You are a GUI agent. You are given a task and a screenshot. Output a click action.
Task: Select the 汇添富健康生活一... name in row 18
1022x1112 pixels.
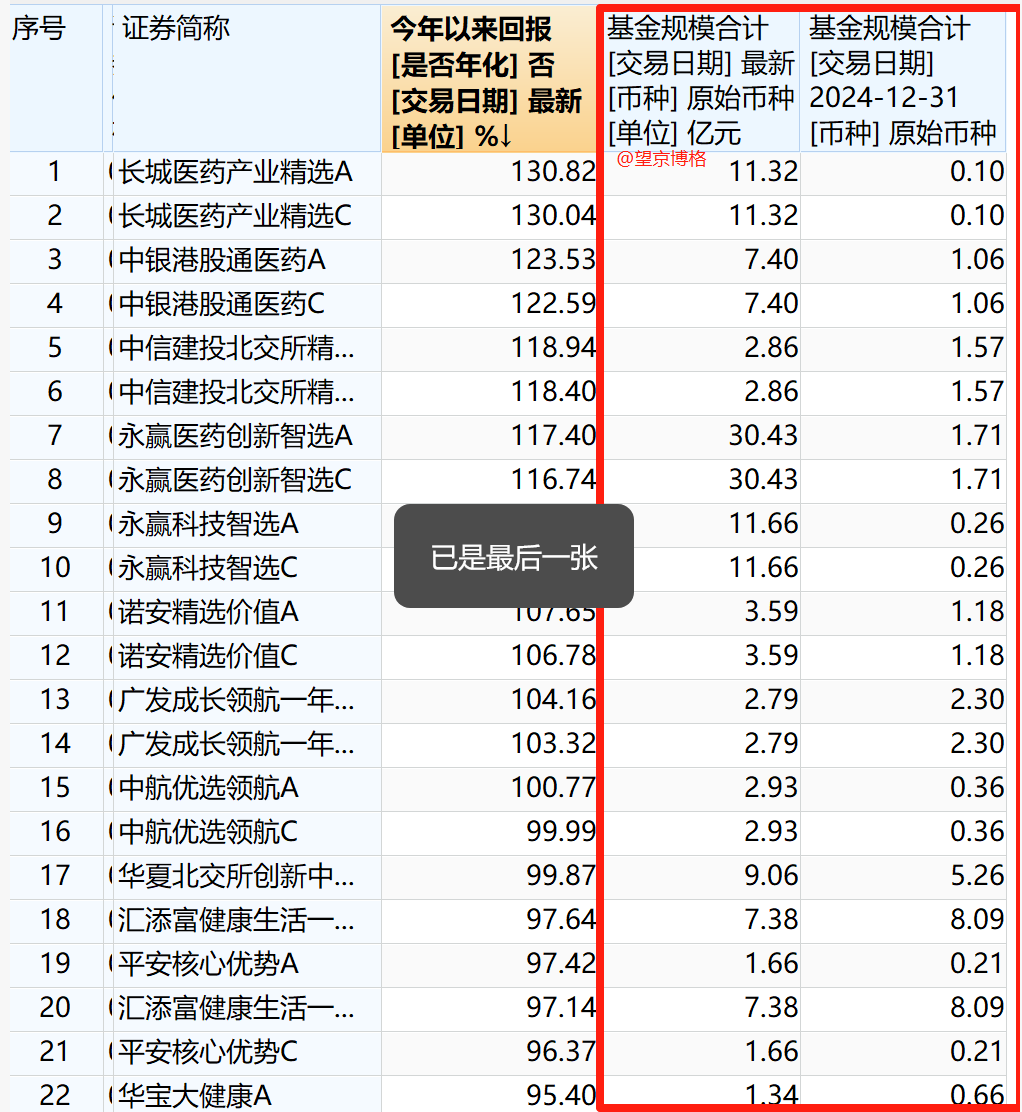(x=236, y=920)
